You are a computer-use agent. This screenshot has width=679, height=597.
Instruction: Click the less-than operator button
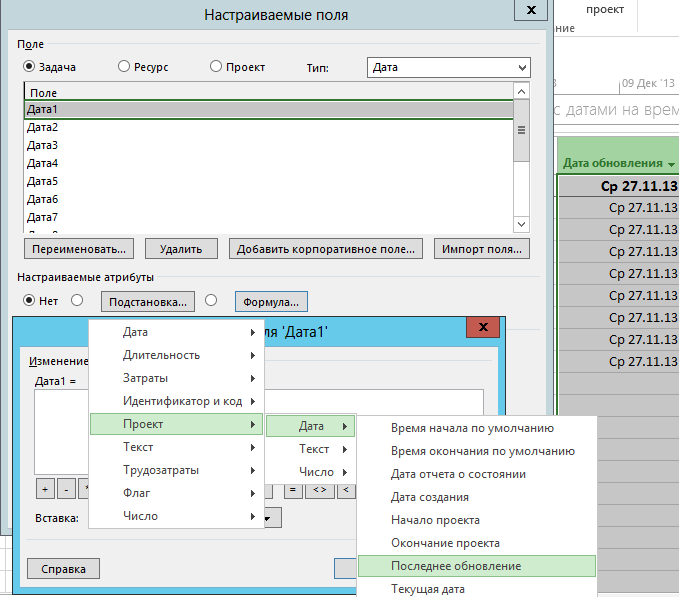coord(346,491)
